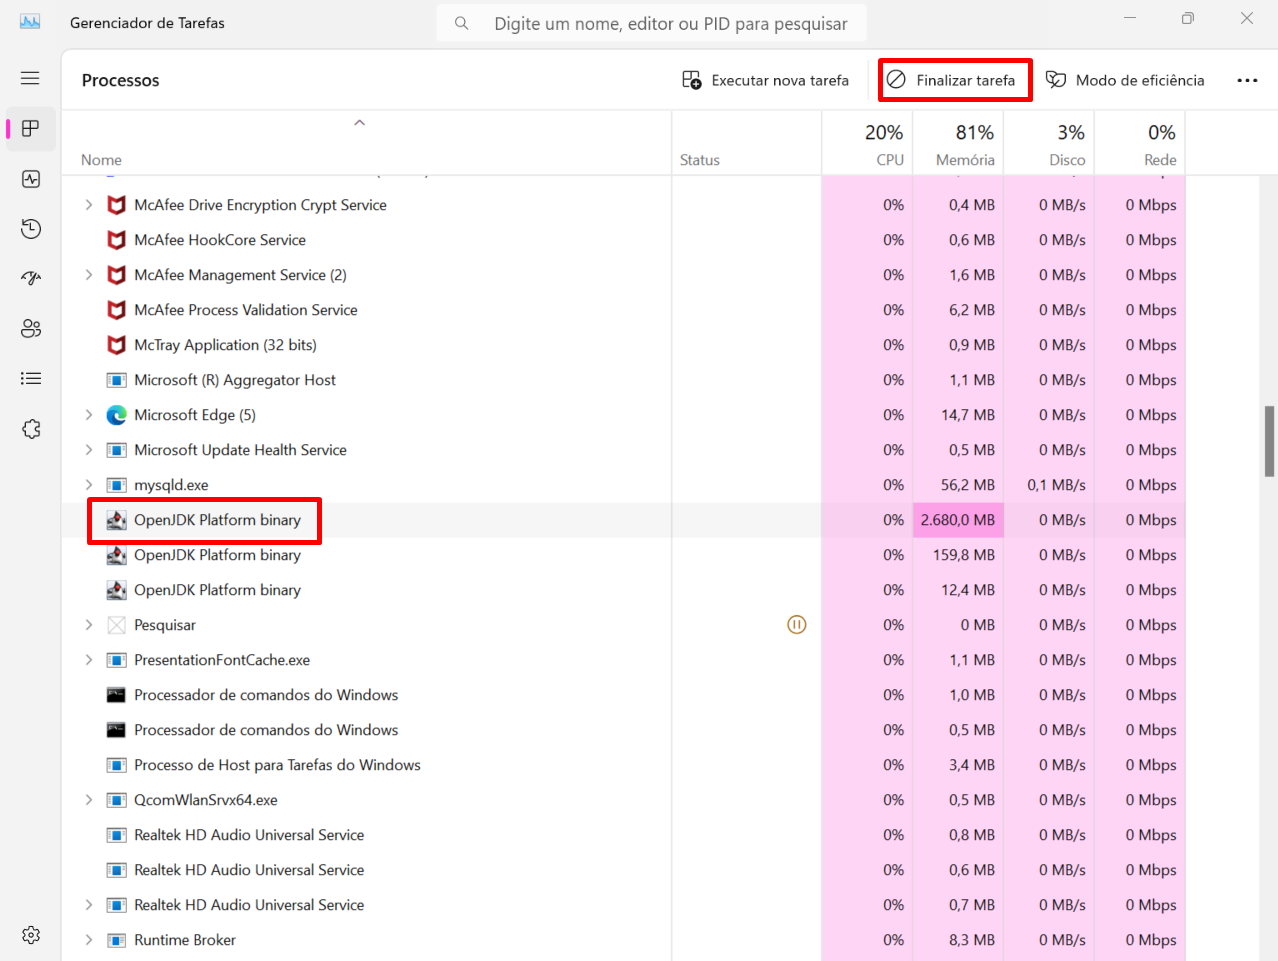
Task: Expand McAfee Drive Encryption Crypt Service
Action: point(89,205)
